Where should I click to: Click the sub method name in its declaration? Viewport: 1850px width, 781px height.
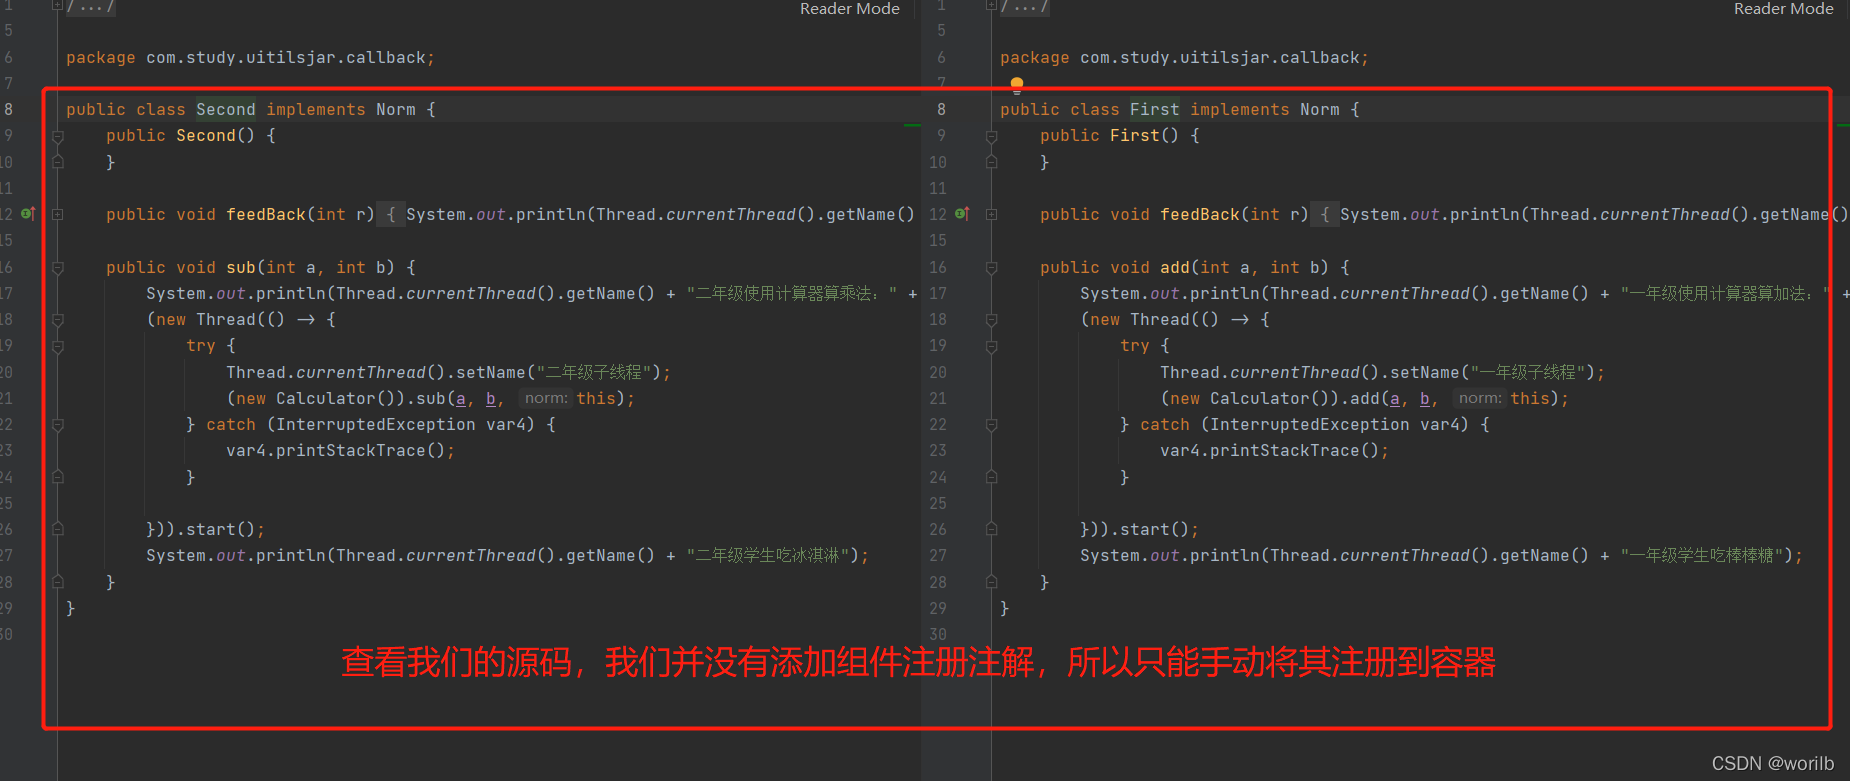(x=241, y=268)
